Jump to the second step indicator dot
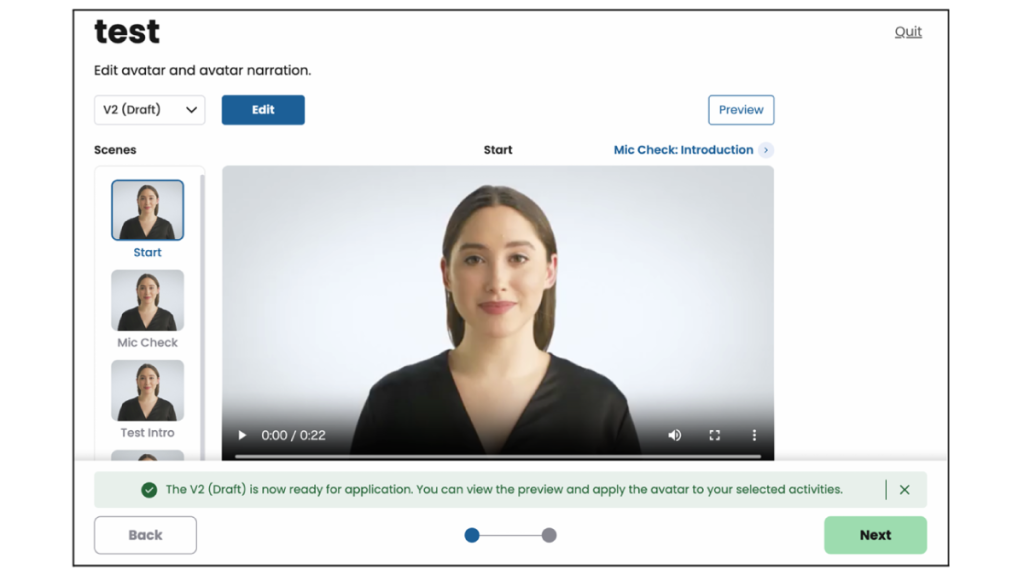The image size is (1024, 576). coord(549,535)
